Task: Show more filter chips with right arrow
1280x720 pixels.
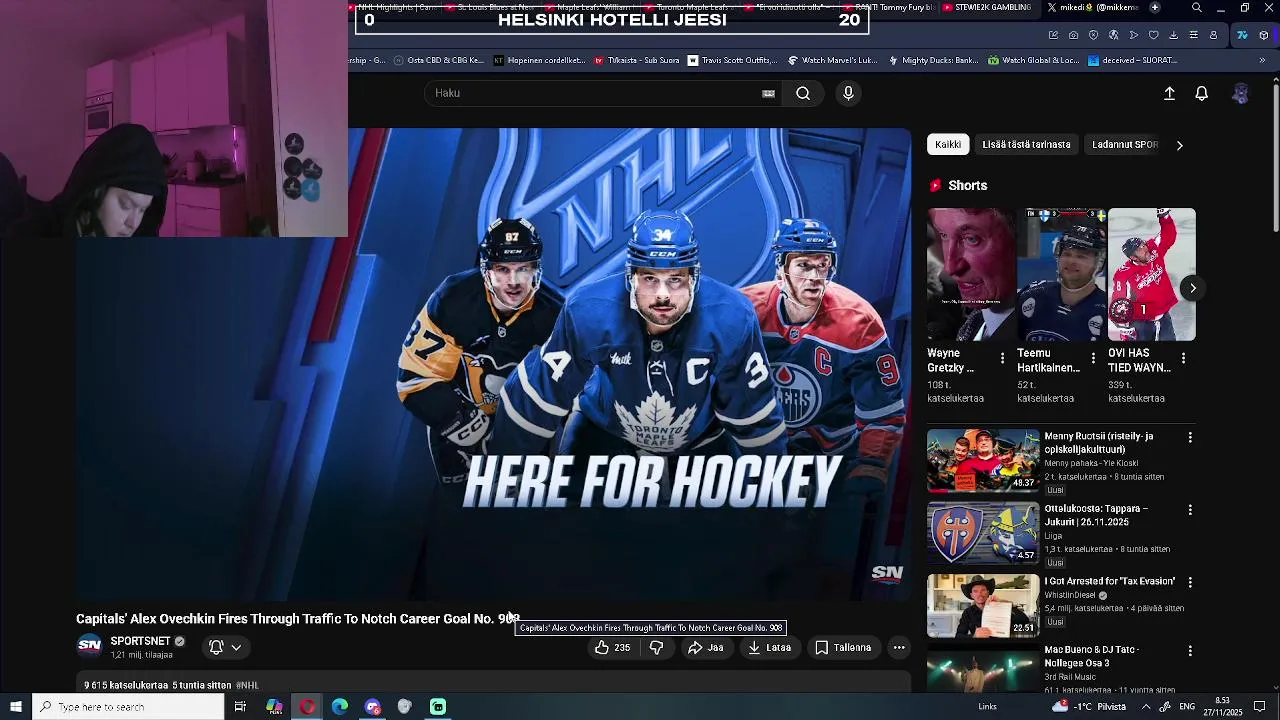Action: pos(1179,145)
